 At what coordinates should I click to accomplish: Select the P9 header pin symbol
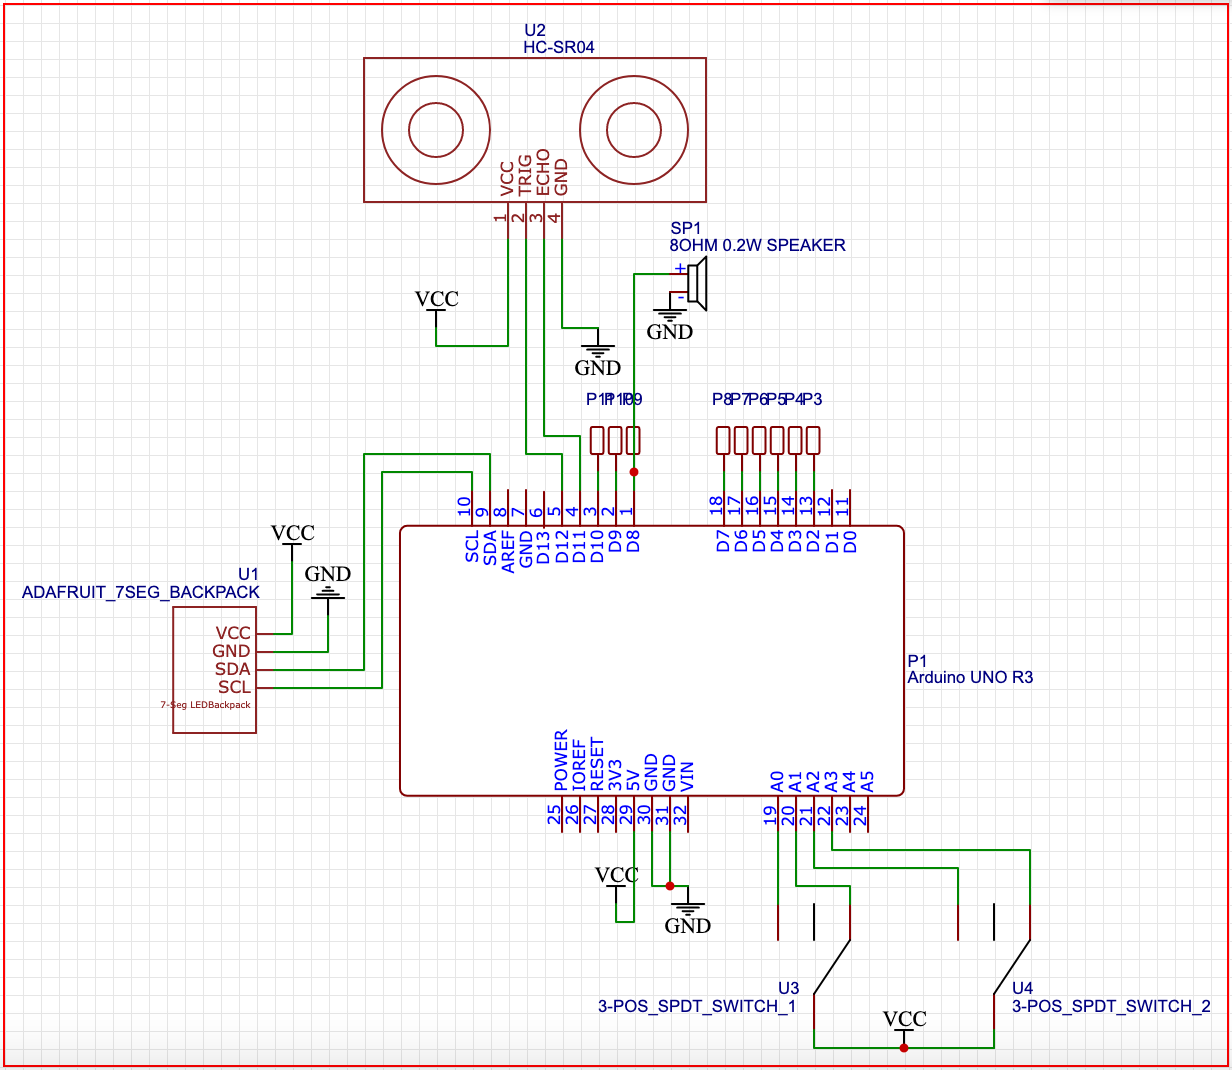(x=633, y=441)
